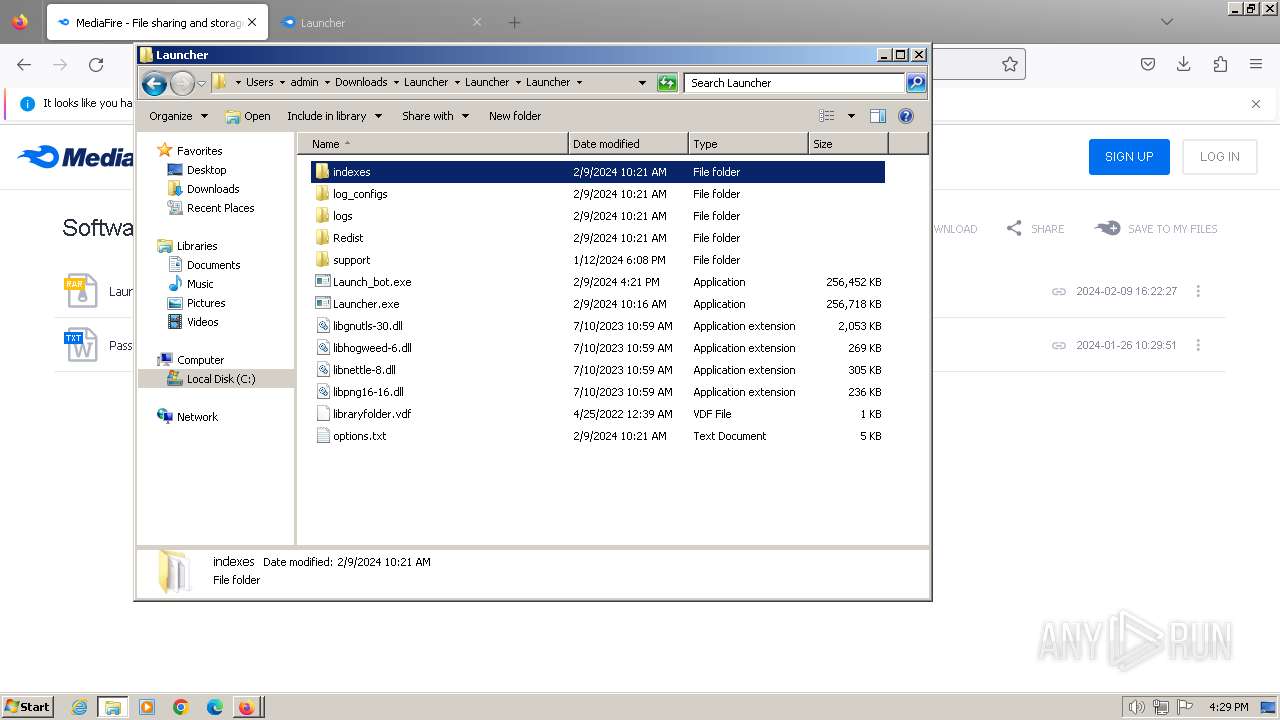This screenshot has width=1280, height=720.
Task: Open more options for the 2024-02-09 MediaFire file
Action: [1198, 291]
